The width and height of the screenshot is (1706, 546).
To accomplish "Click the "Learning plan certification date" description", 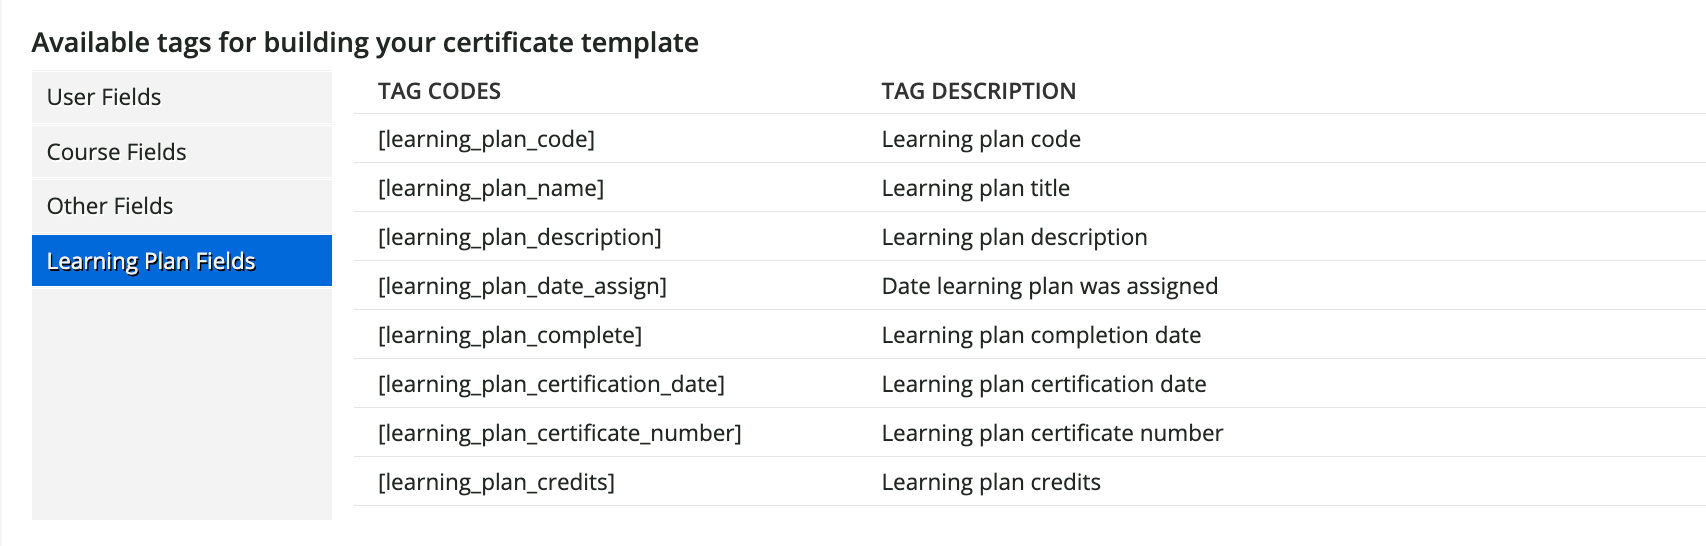I will [x=1044, y=384].
